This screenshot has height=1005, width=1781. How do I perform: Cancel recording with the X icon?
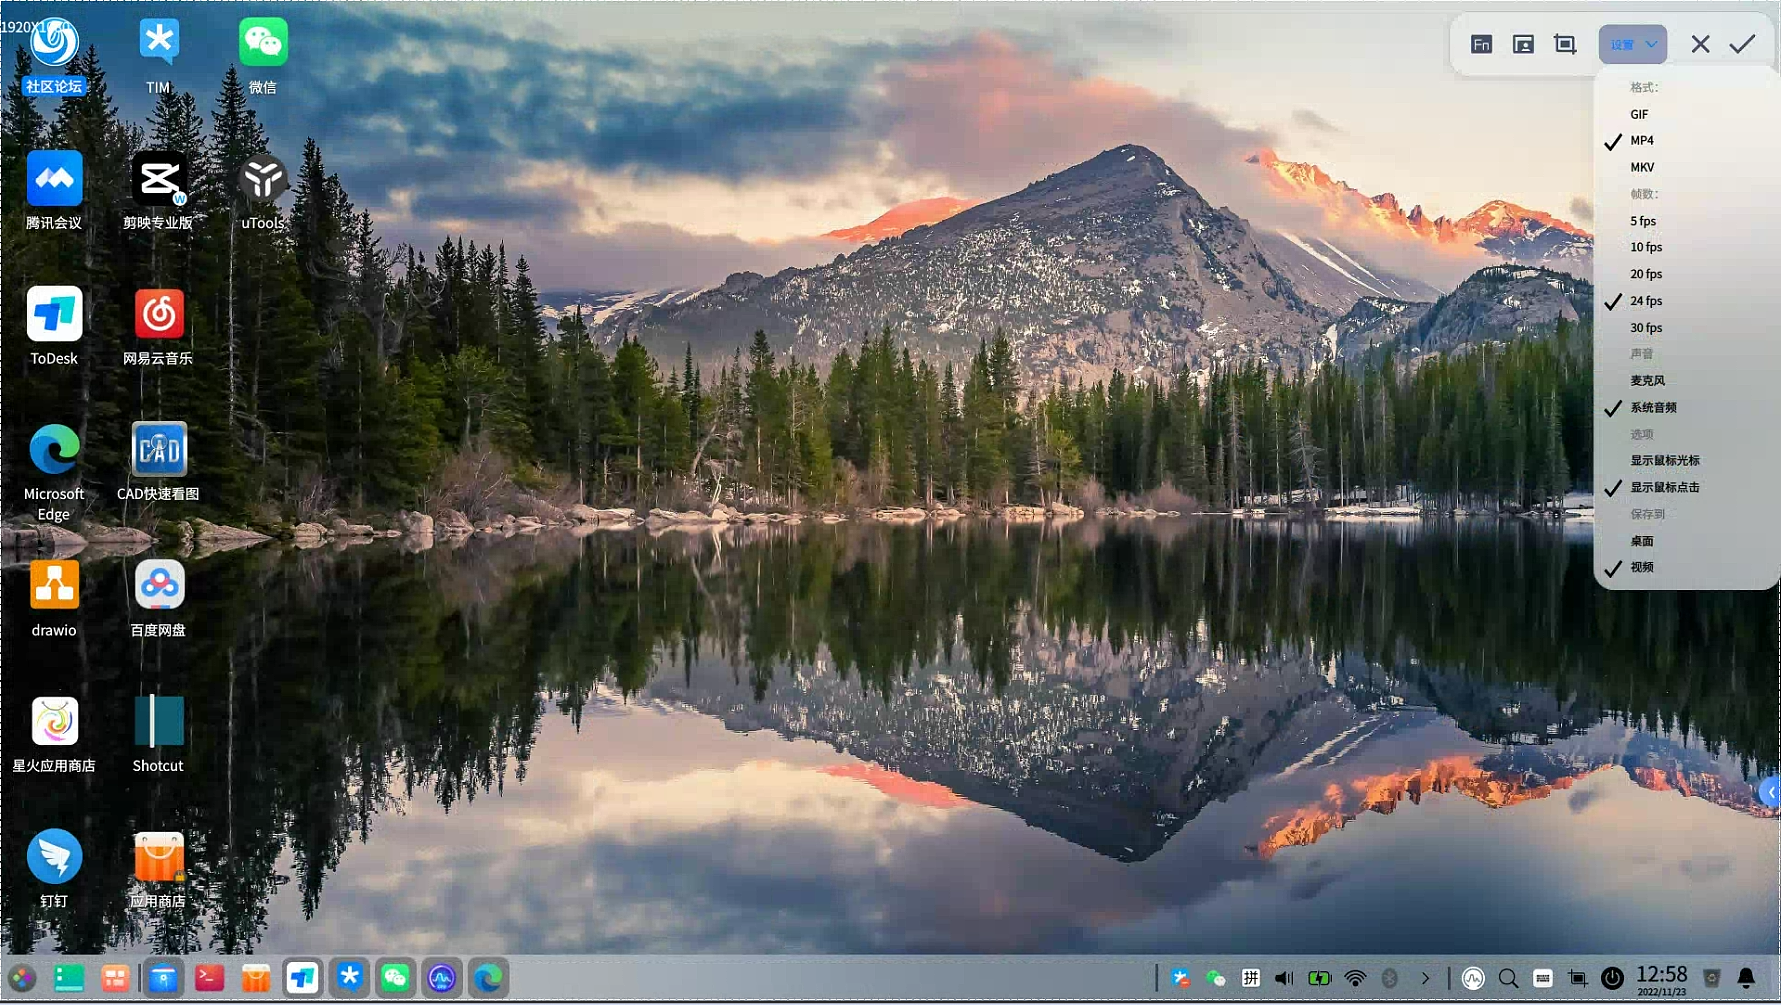pos(1700,44)
